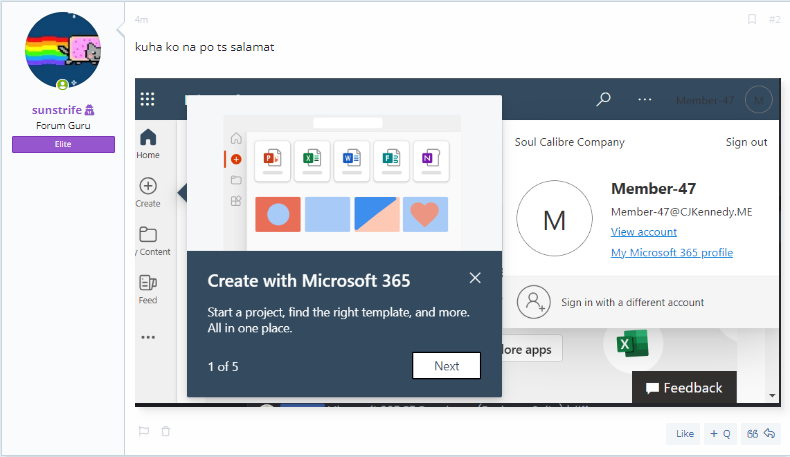Bookmark this forum post
790x457 pixels.
click(x=752, y=20)
